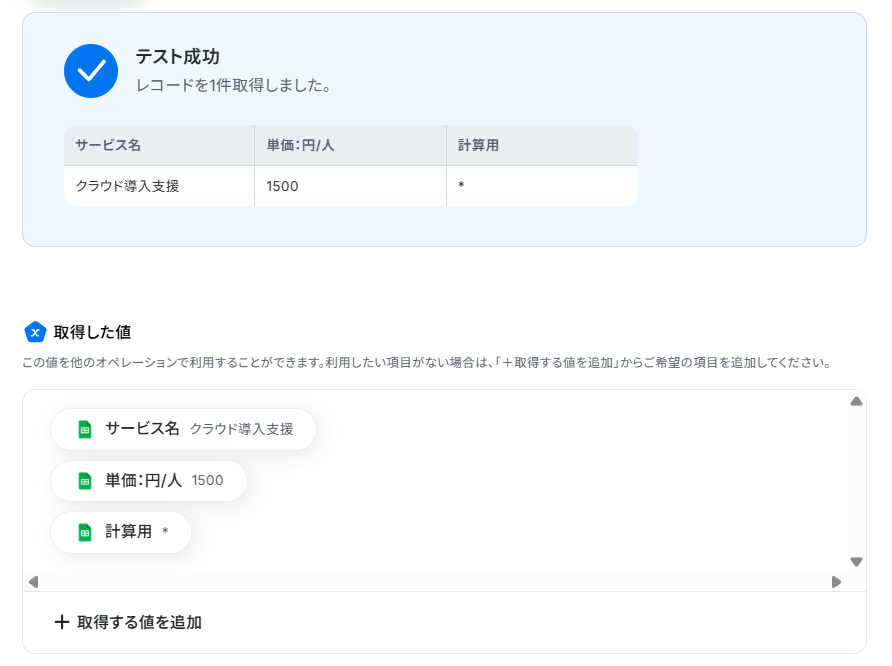Click the 単価:円/人 table column header
892x666 pixels.
click(350, 146)
